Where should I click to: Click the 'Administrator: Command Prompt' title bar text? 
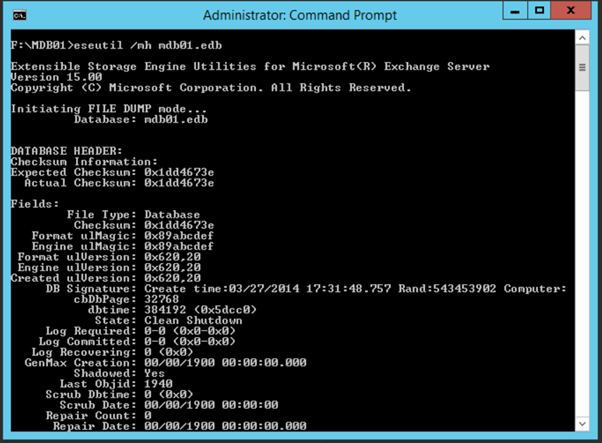(299, 15)
